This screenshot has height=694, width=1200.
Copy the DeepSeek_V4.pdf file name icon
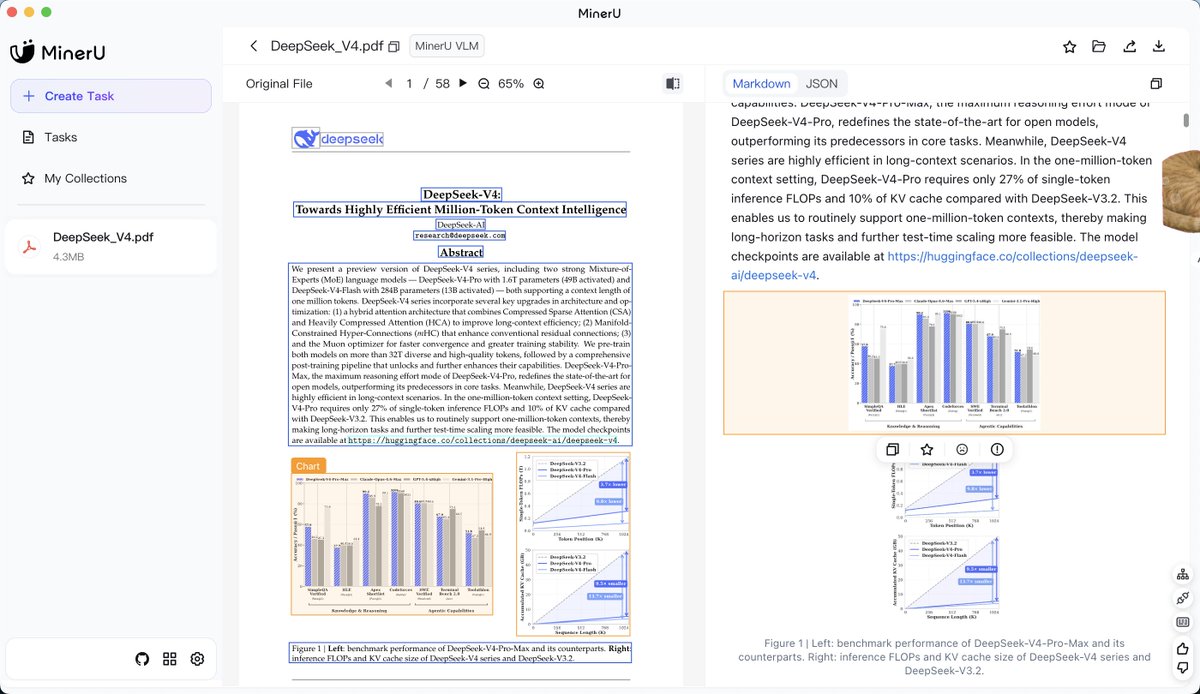point(394,46)
